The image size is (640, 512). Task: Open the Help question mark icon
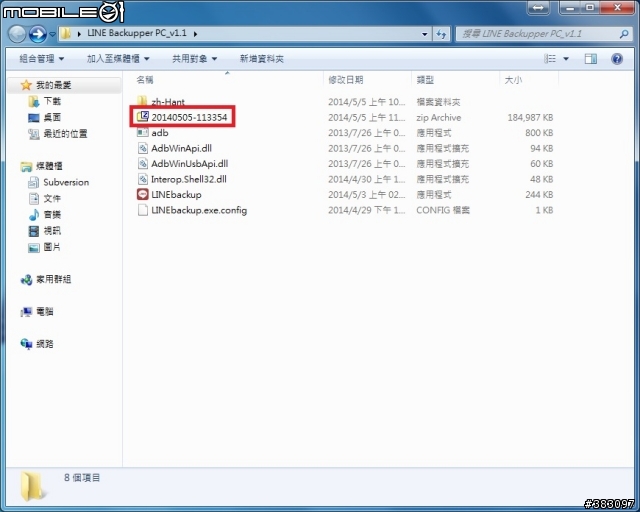pyautogui.click(x=617, y=59)
